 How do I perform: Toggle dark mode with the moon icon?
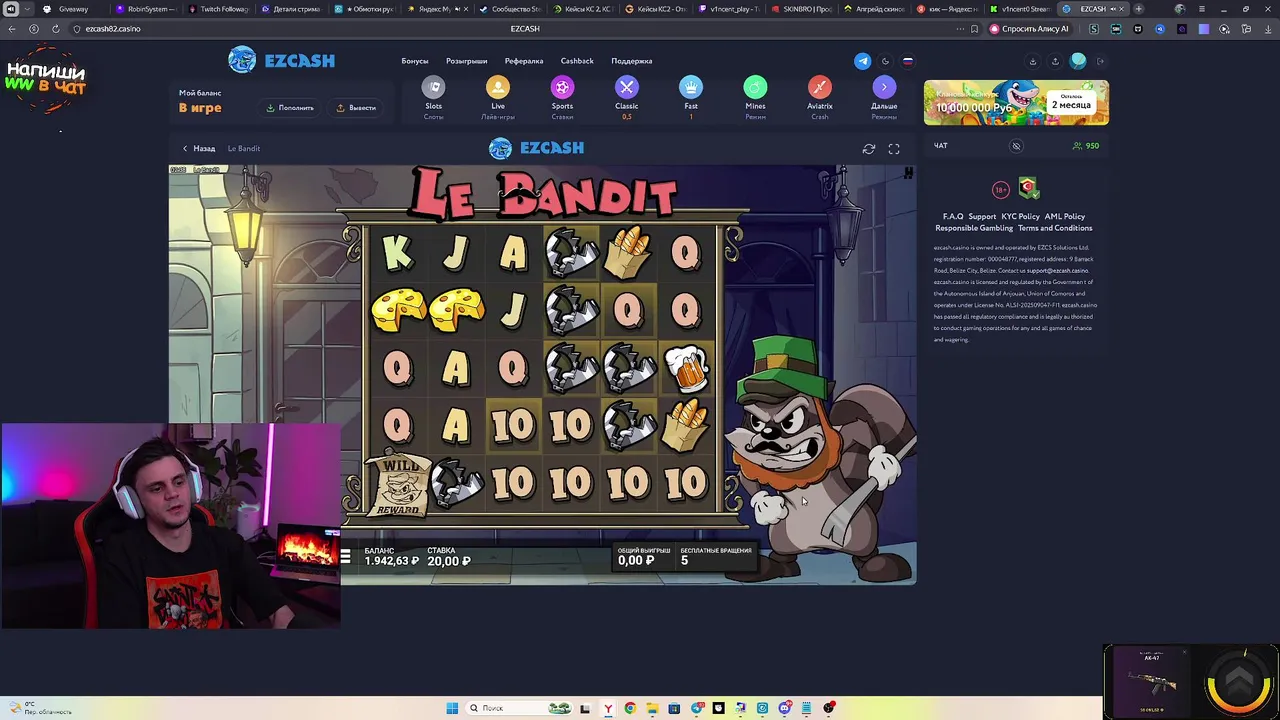pos(885,61)
